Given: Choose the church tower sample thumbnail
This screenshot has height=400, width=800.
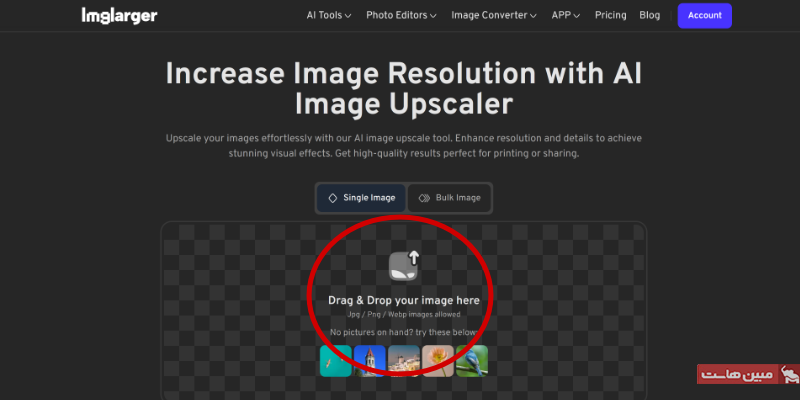Looking at the screenshot, I should [369, 361].
